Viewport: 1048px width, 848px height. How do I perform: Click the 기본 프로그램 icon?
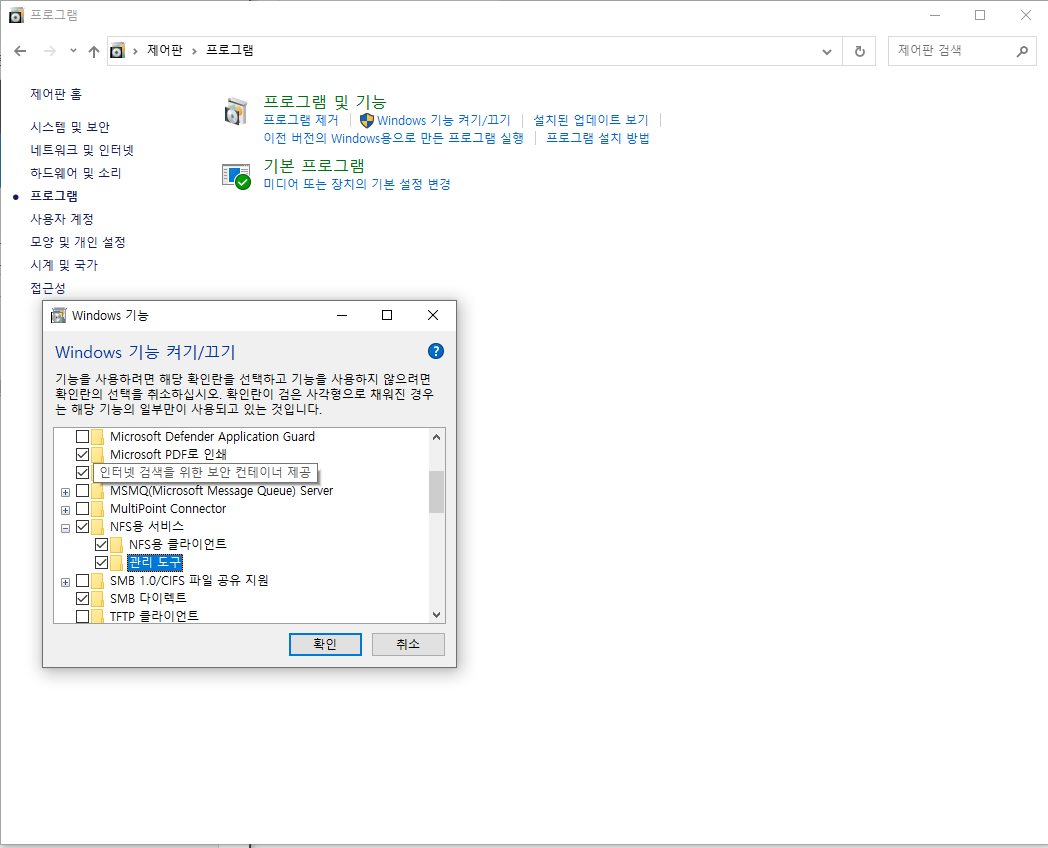pos(236,176)
